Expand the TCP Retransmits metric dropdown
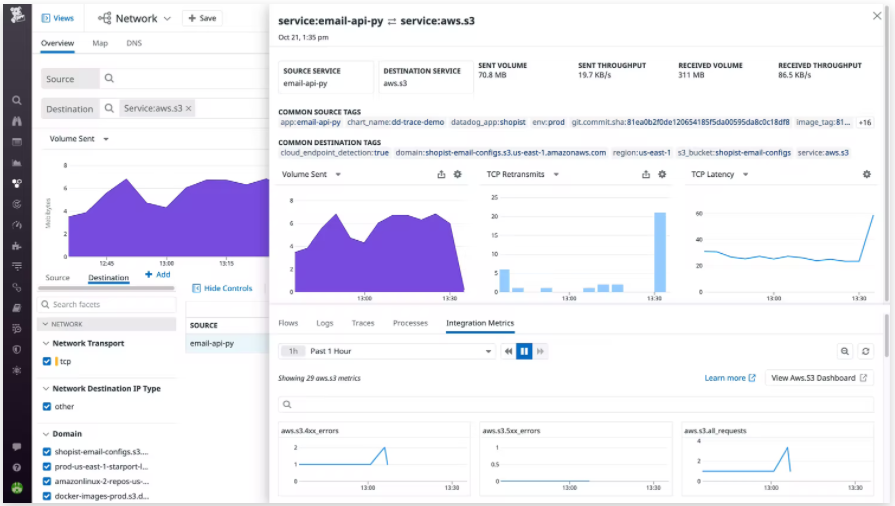Viewport: 895px width, 506px height. pos(556,174)
